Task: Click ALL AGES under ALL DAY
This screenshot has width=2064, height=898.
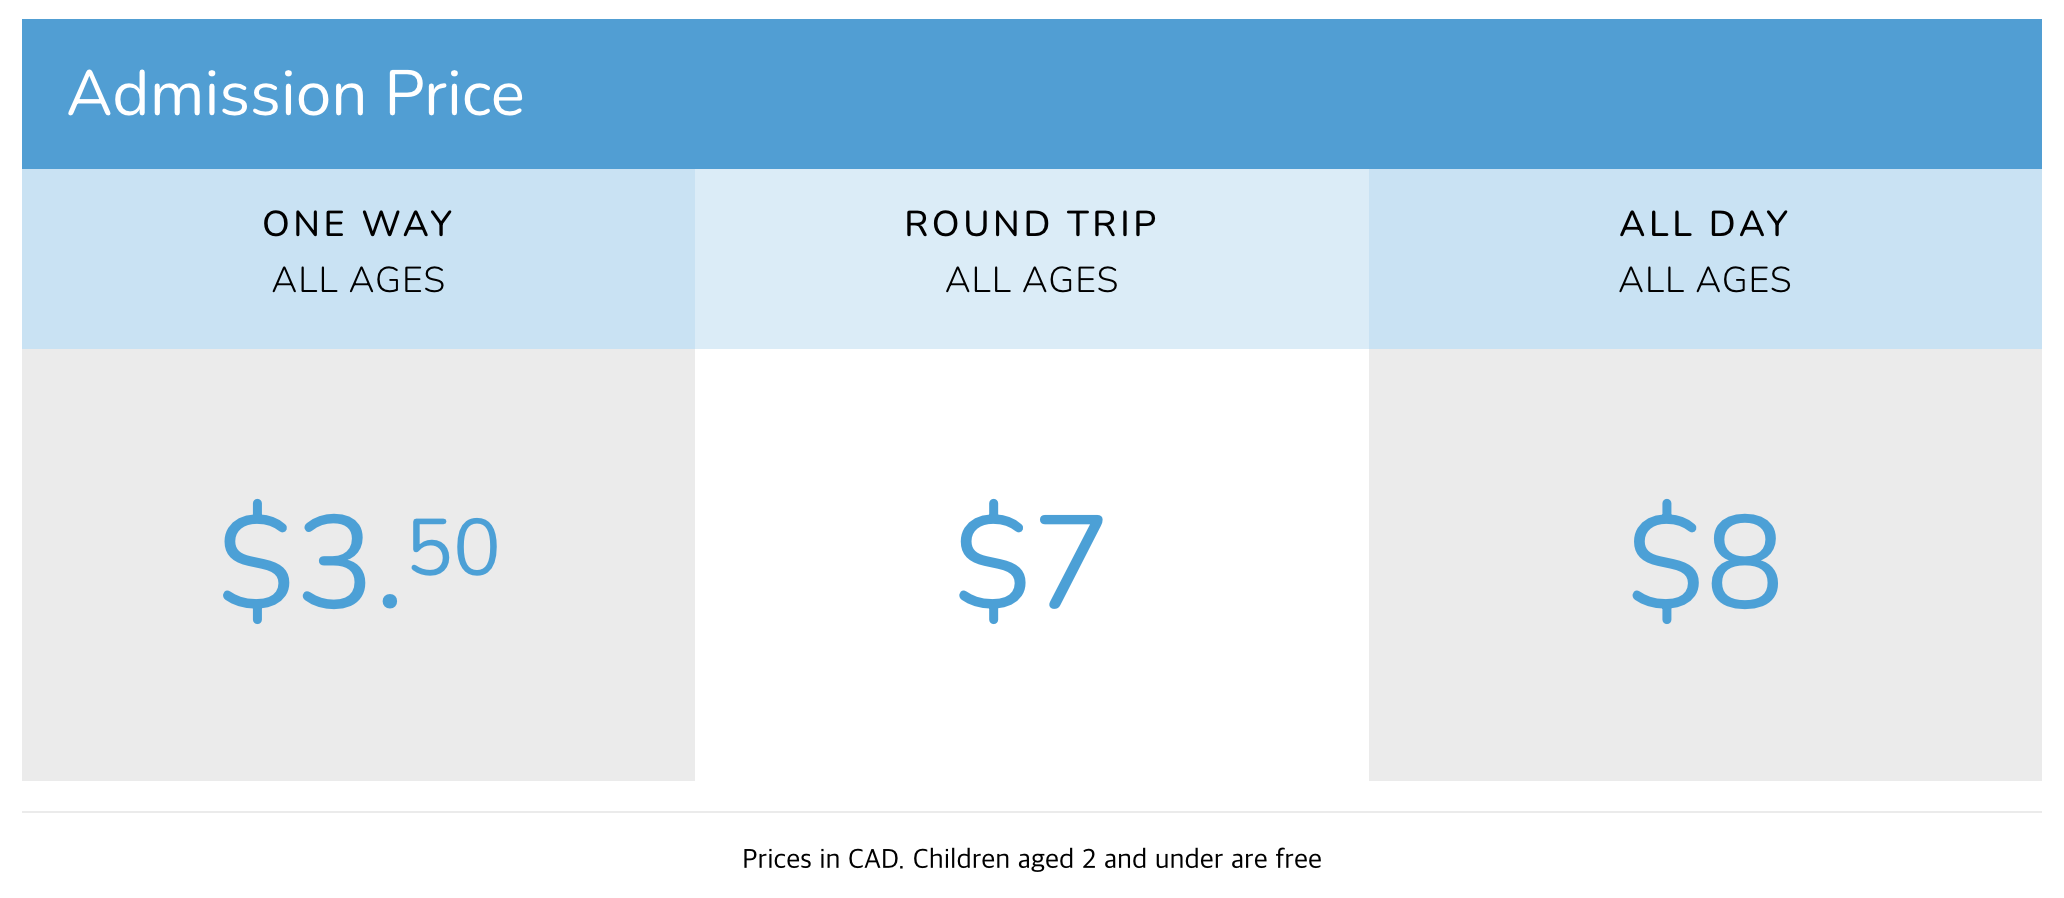Action: click(x=1704, y=280)
